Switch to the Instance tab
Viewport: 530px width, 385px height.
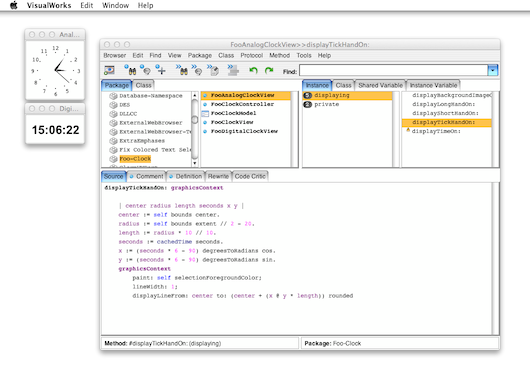317,85
